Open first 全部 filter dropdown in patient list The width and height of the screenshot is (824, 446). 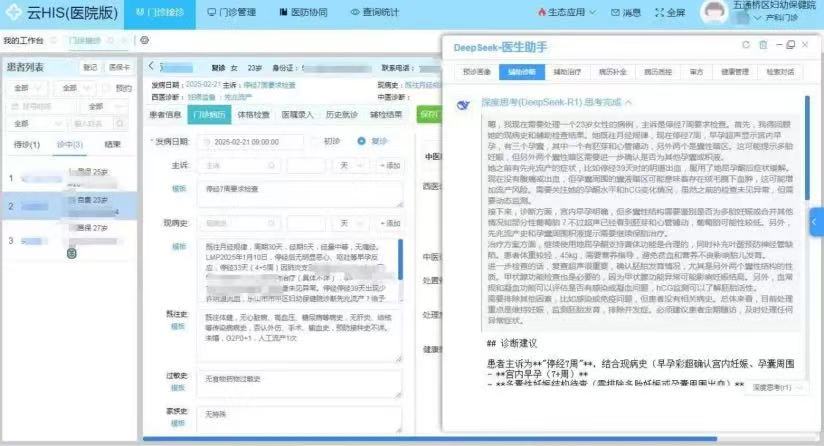[x=28, y=88]
